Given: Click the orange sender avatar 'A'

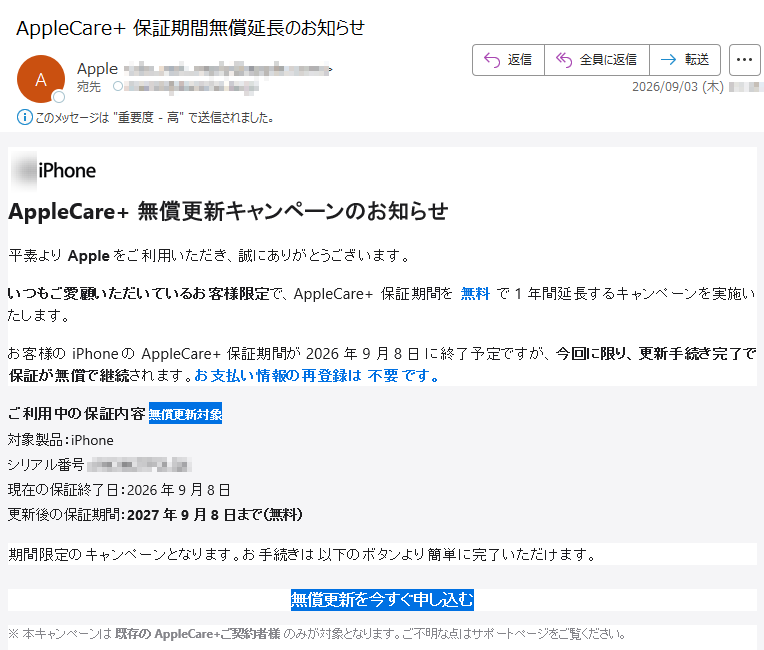Looking at the screenshot, I should 41,79.
